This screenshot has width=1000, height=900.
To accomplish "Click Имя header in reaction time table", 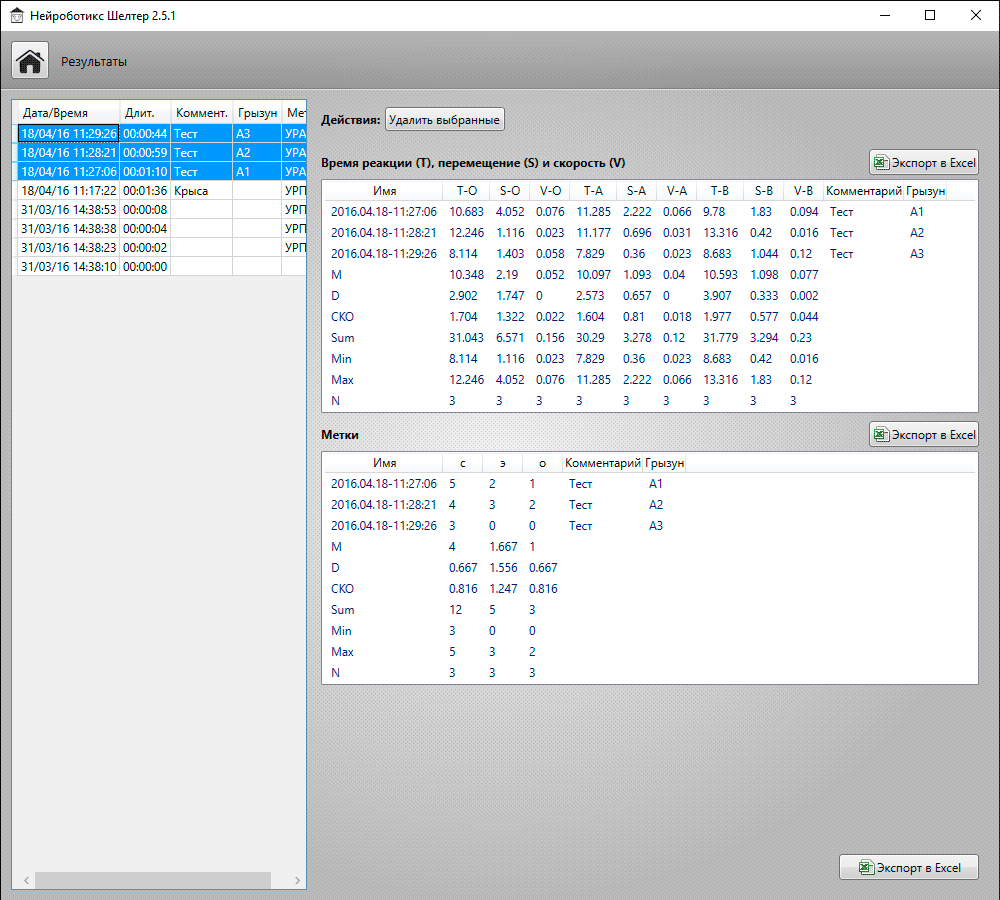I will pyautogui.click(x=385, y=191).
